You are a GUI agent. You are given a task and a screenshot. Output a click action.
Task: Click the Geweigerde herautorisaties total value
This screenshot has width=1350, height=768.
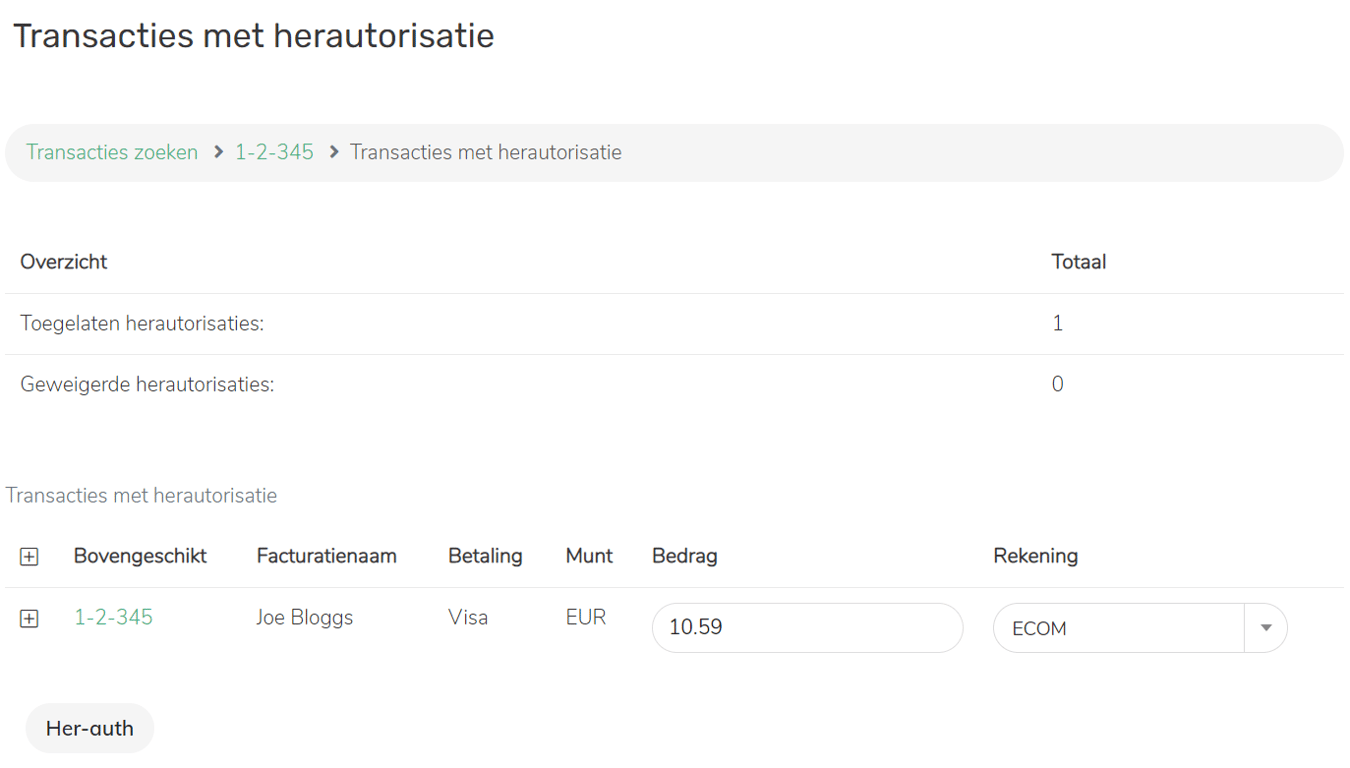[x=1057, y=384]
